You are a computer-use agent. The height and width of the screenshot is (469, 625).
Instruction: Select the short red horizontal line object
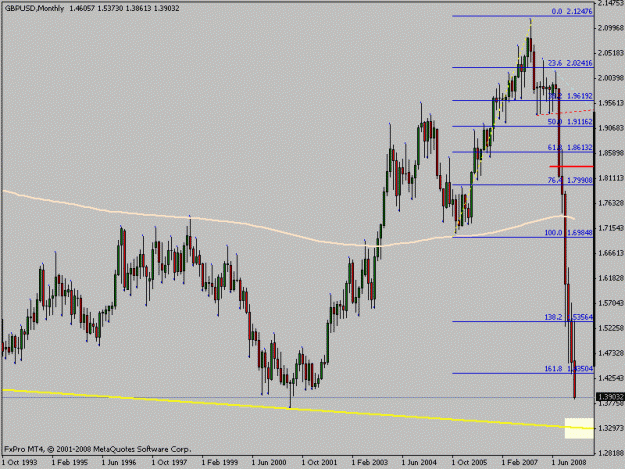click(571, 166)
